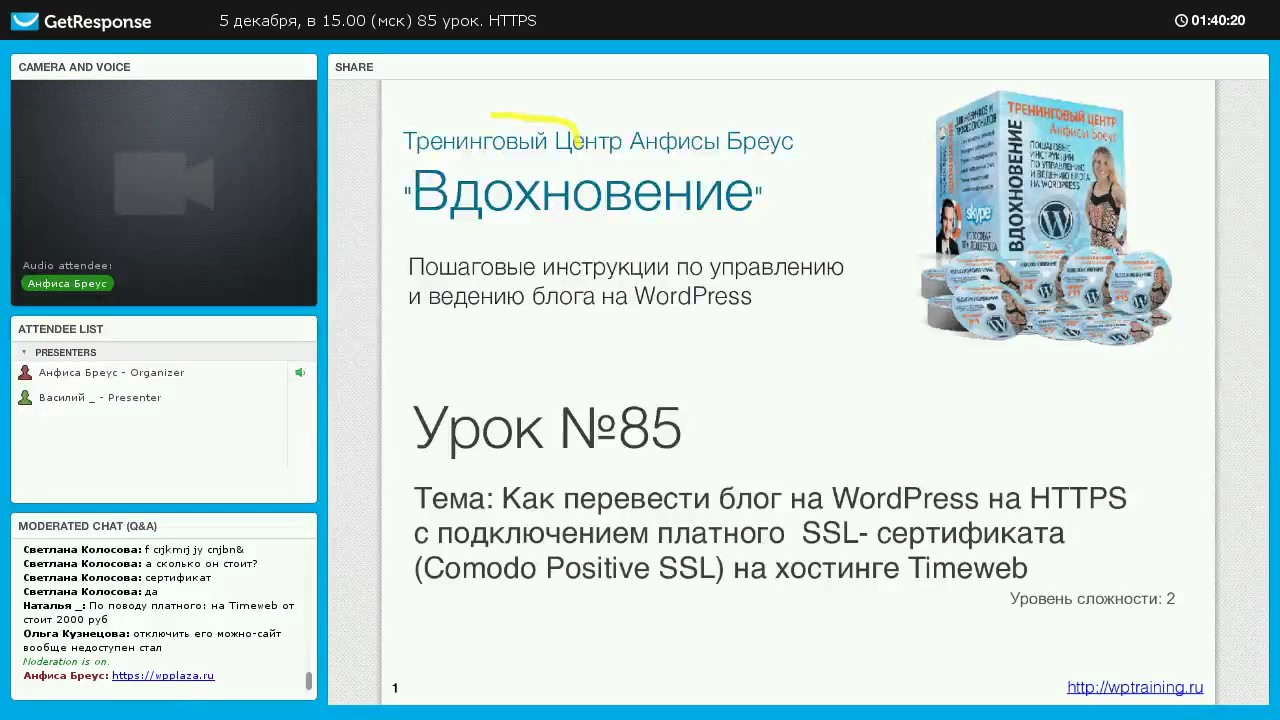Click 'Пошаговые инструкции по управлению' slide text
Image resolution: width=1280 pixels, height=720 pixels.
coord(626,267)
